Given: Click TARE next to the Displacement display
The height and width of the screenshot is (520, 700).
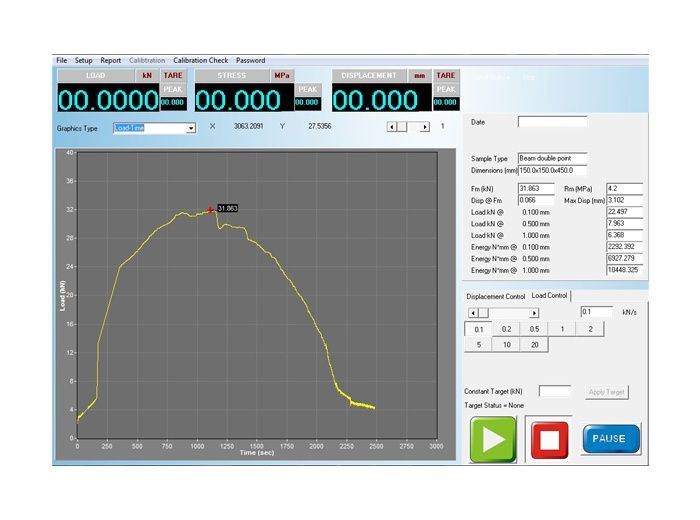Looking at the screenshot, I should point(446,75).
